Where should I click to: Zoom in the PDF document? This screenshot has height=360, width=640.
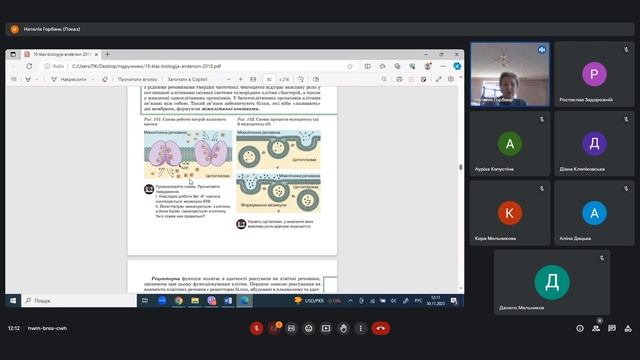tap(241, 79)
